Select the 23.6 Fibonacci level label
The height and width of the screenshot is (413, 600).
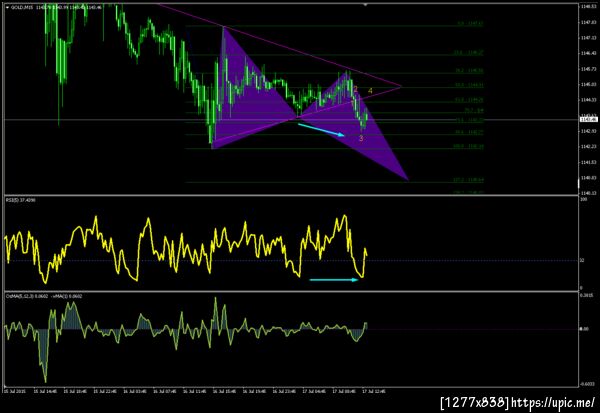tap(468, 52)
